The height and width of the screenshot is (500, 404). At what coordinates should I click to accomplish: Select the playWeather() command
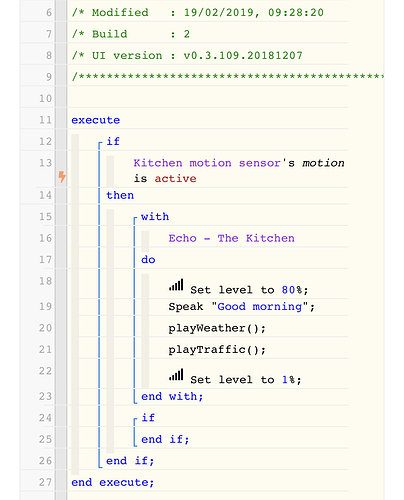pyautogui.click(x=217, y=328)
